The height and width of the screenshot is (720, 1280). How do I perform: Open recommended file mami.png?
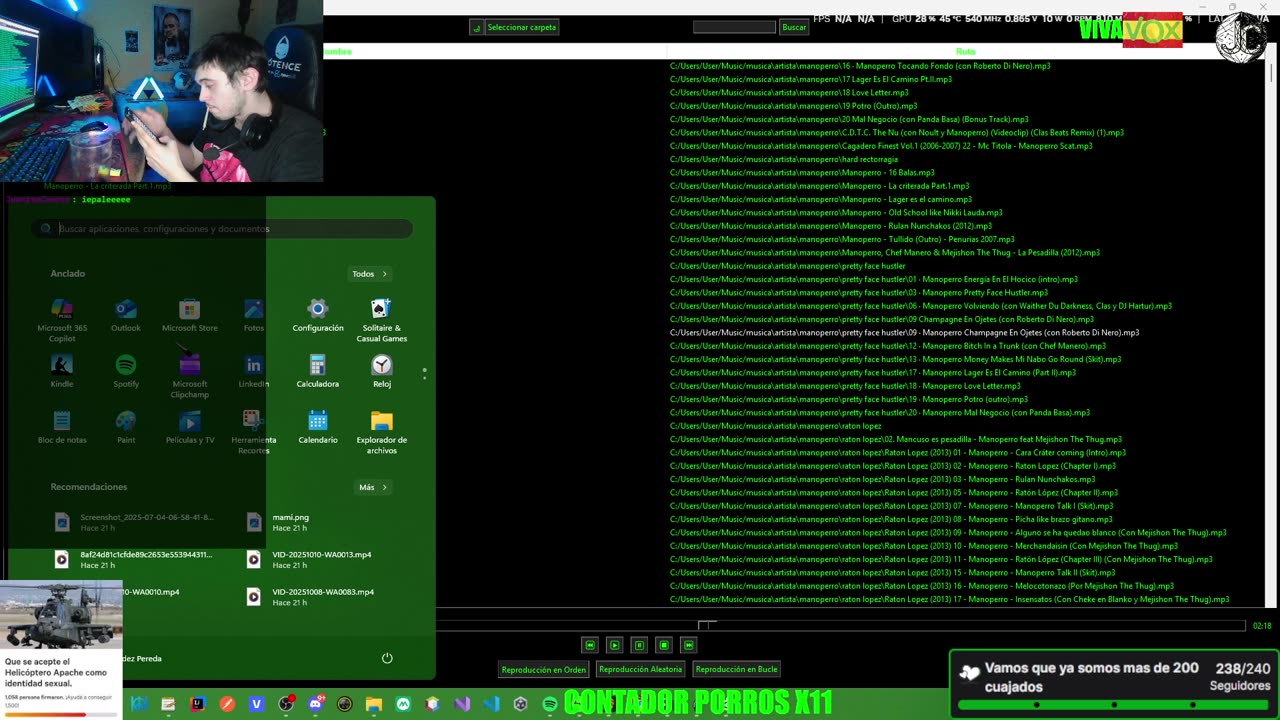coord(291,522)
